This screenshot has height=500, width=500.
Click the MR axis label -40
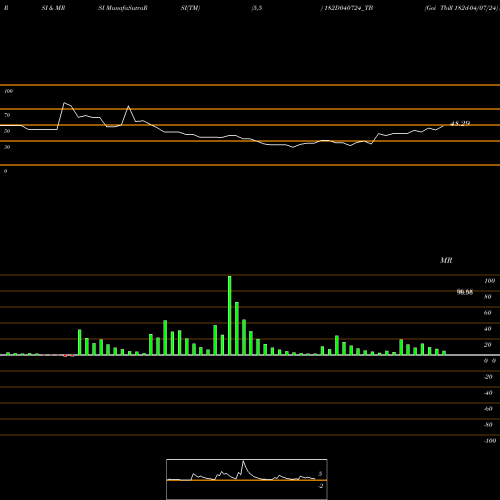click(488, 393)
